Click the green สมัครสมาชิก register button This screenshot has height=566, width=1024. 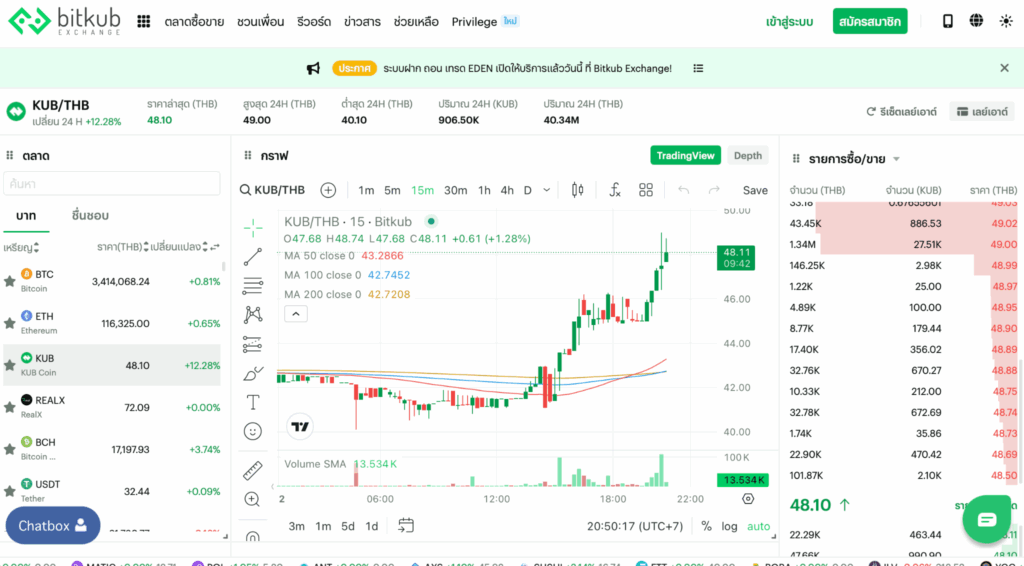tap(869, 21)
